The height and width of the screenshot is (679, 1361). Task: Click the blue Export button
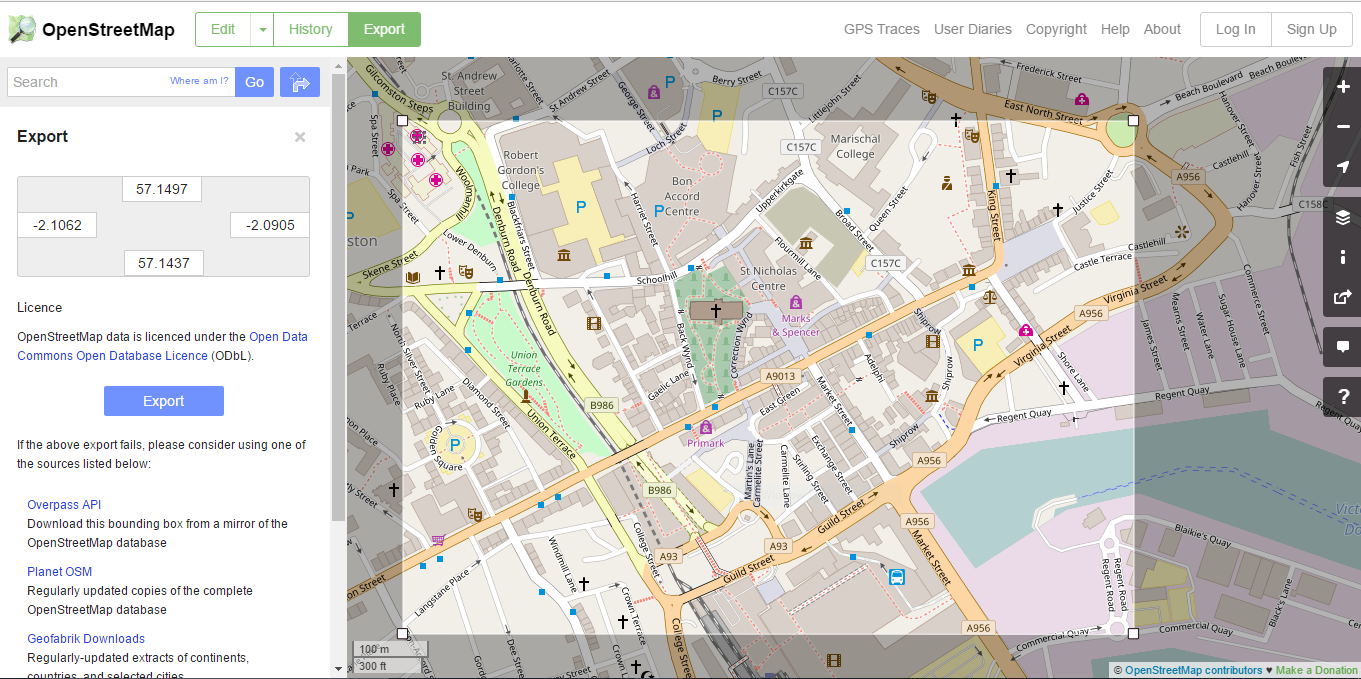pos(164,401)
